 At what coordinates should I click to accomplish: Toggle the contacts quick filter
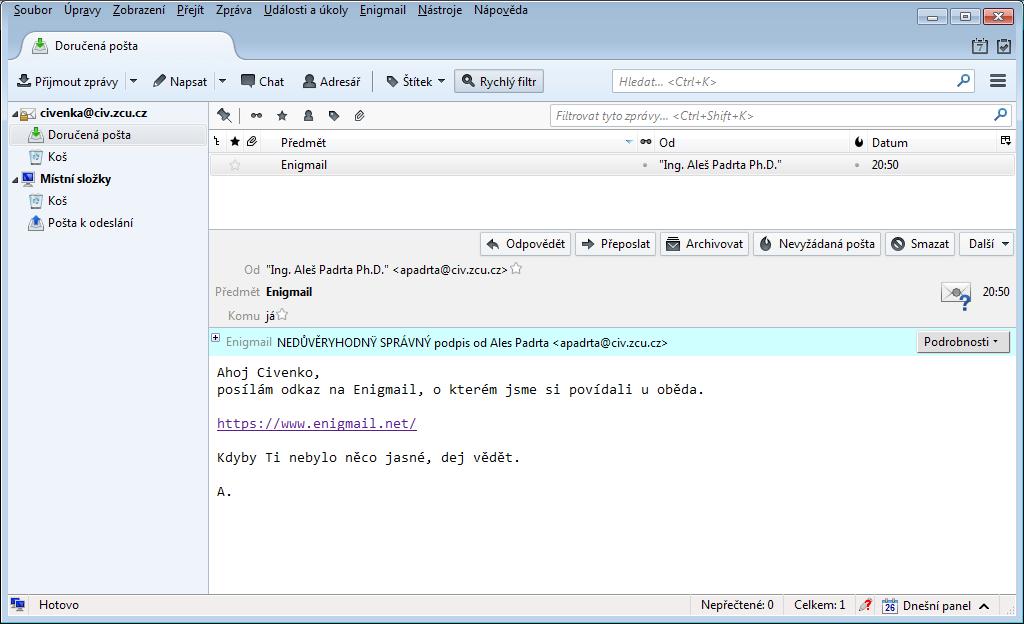(x=308, y=116)
